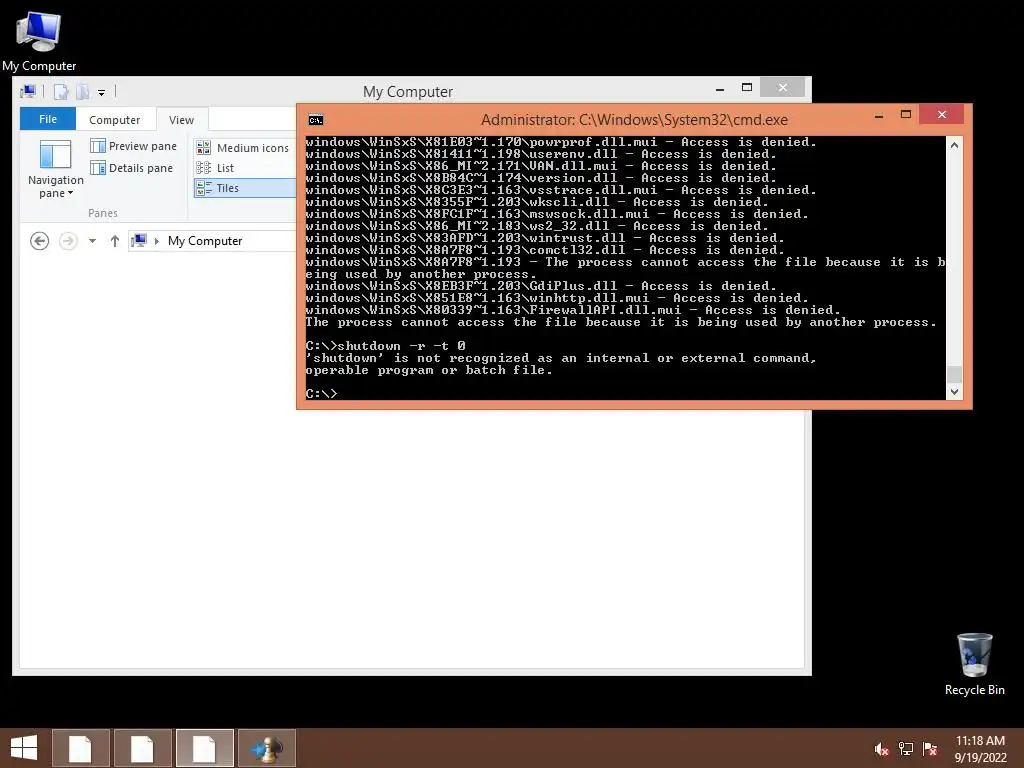Click the 'shutdown -r -t 0' command line
The width and height of the screenshot is (1024, 768).
coord(385,345)
